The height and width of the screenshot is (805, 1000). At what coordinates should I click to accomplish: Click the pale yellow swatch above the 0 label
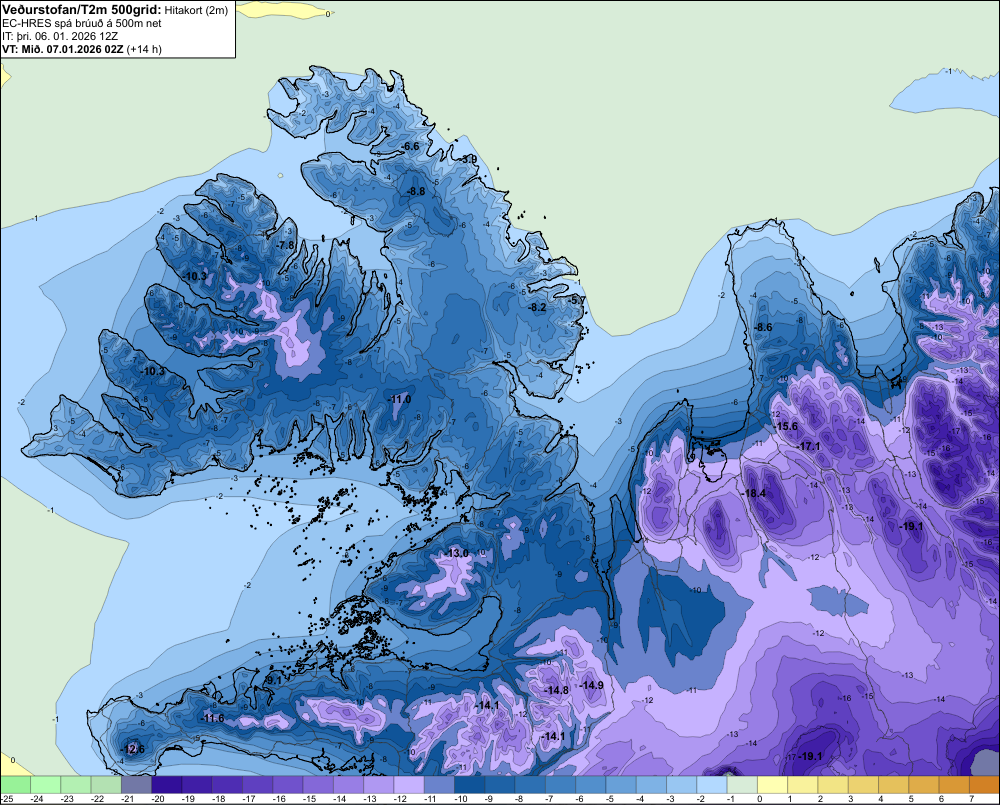coord(772,785)
